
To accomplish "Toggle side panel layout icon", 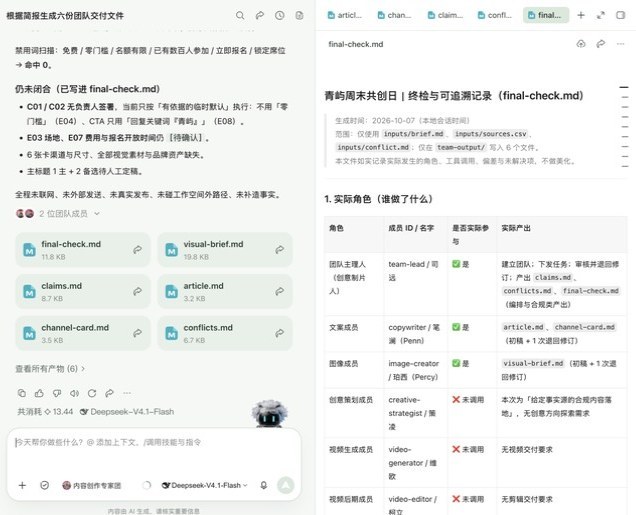I will pyautogui.click(x=621, y=15).
